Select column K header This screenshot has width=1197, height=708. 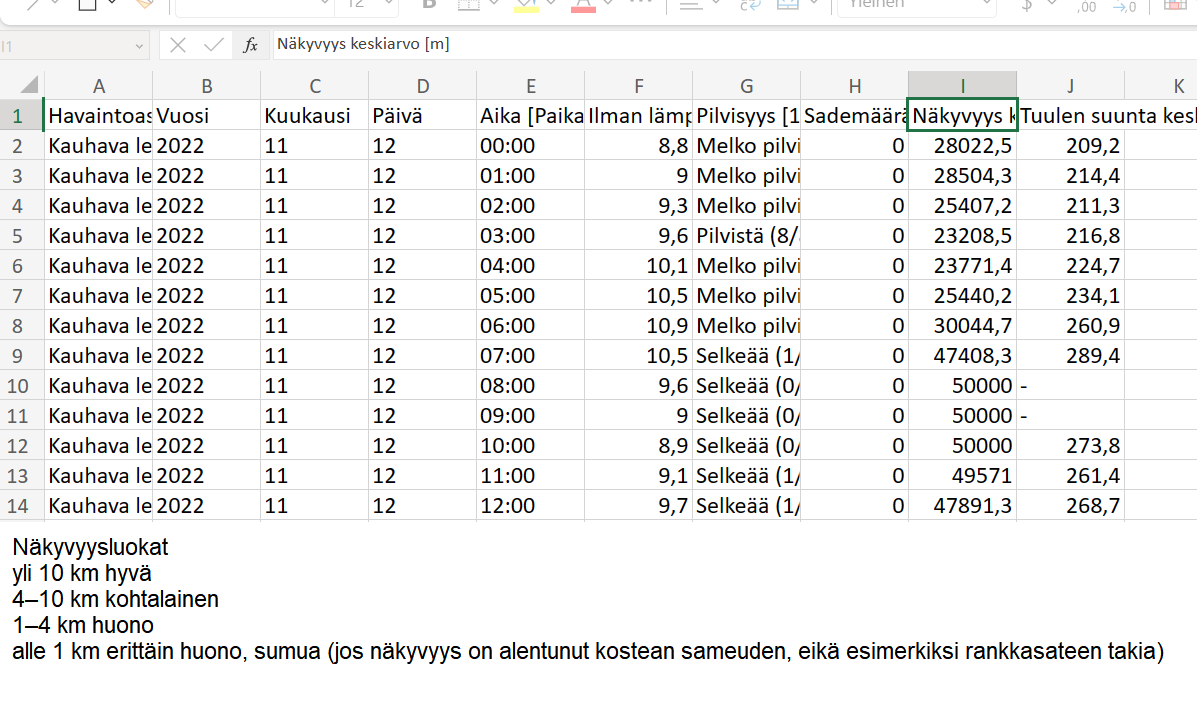coord(1161,86)
